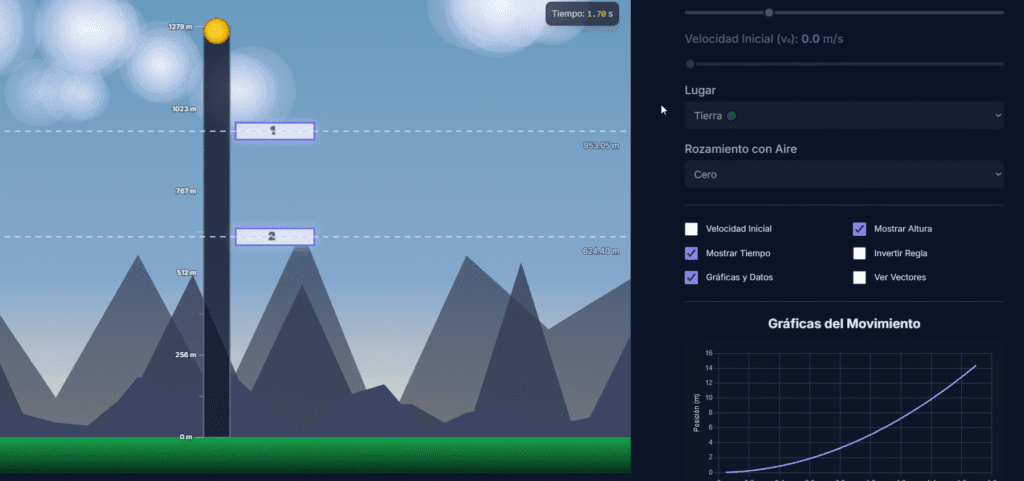The height and width of the screenshot is (481, 1024).
Task: Click the yellow ball atop the ruler
Action: pyautogui.click(x=217, y=31)
